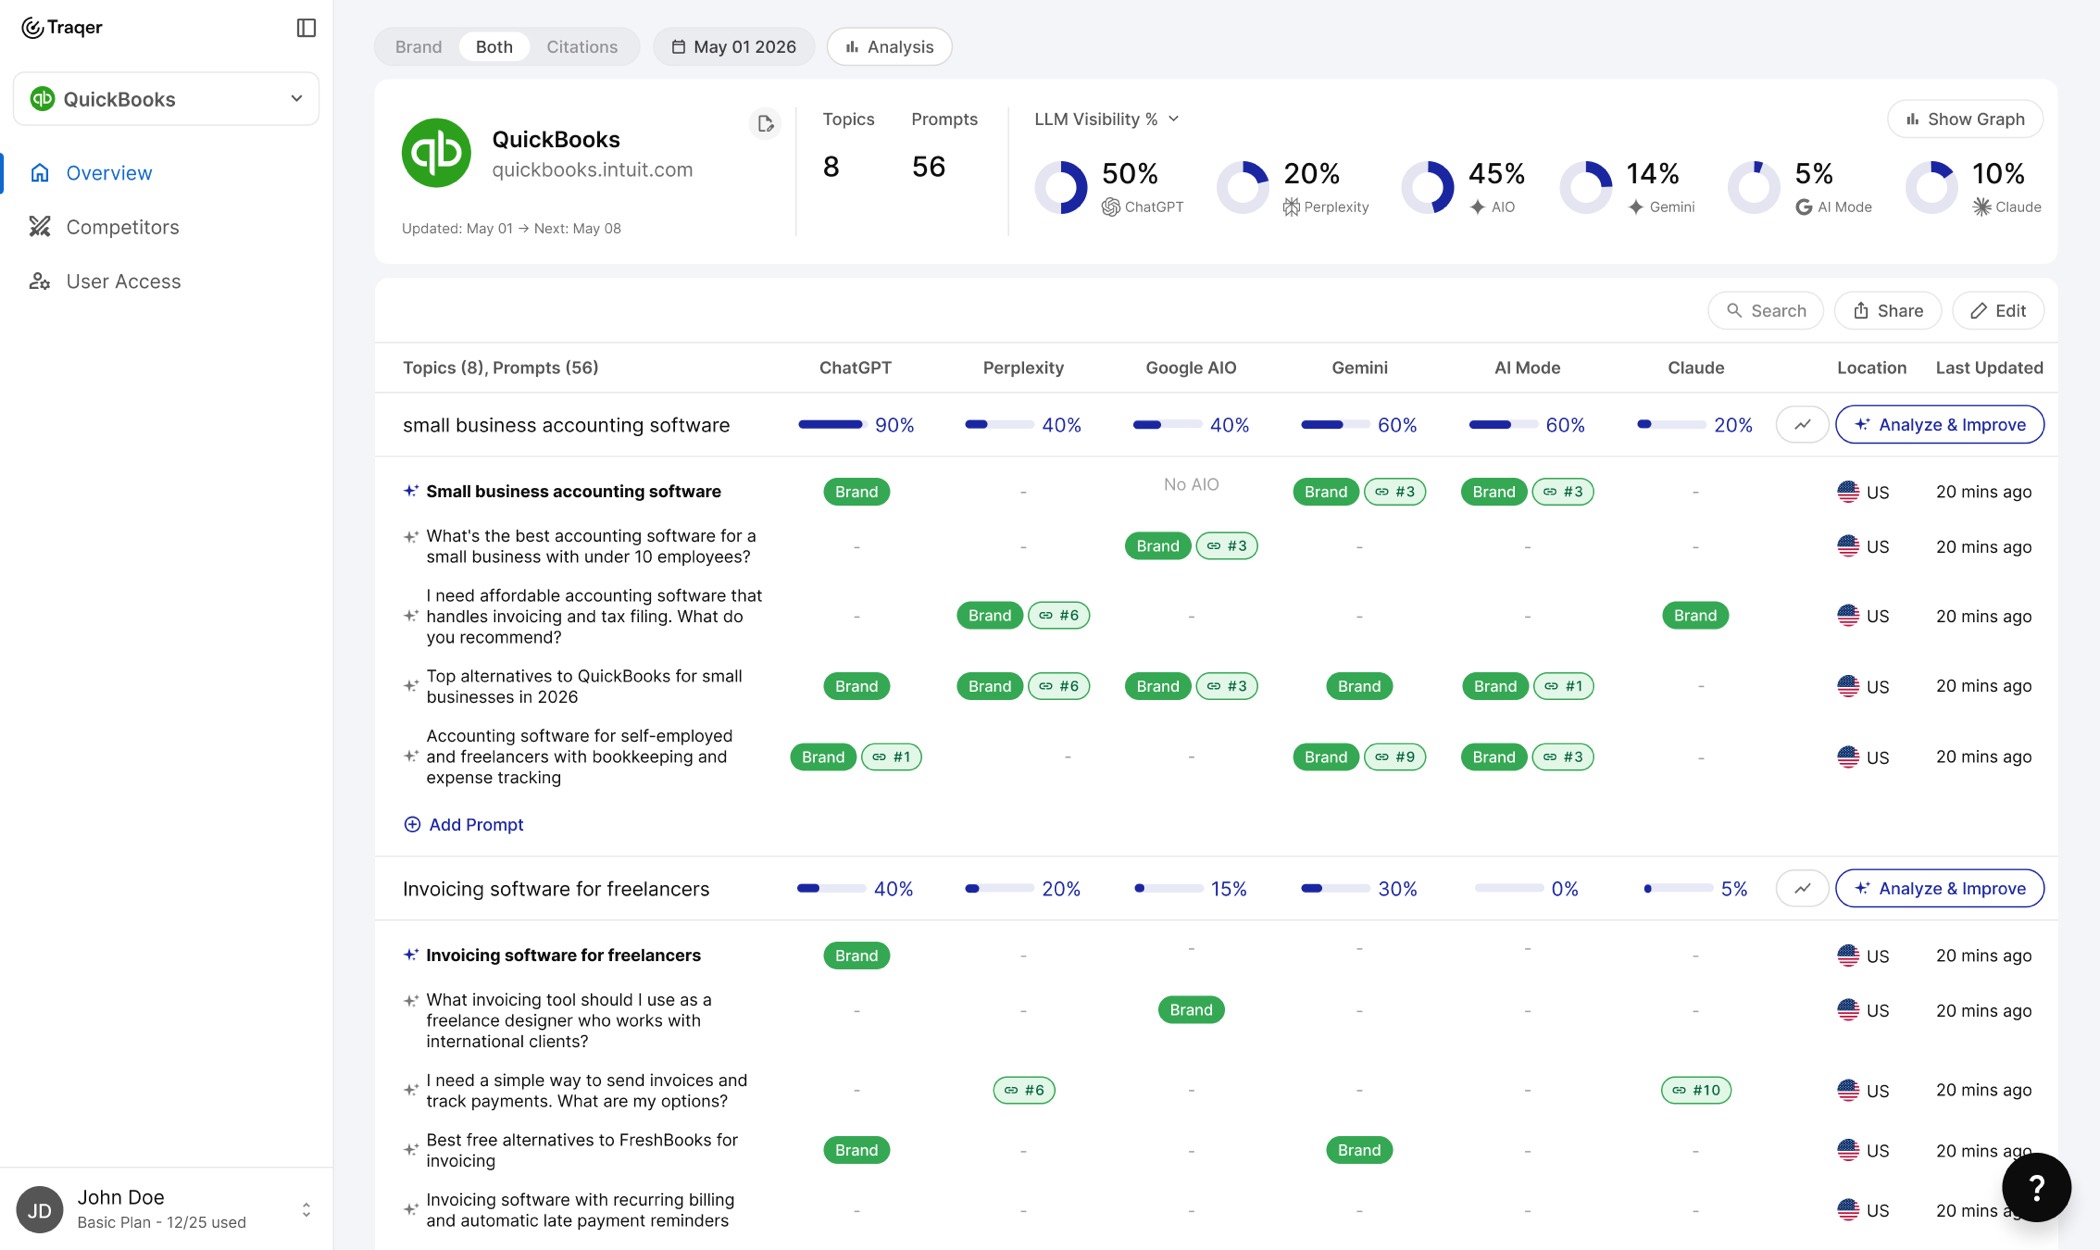This screenshot has width=2100, height=1250.
Task: Click the JD user avatar
Action: 40,1209
